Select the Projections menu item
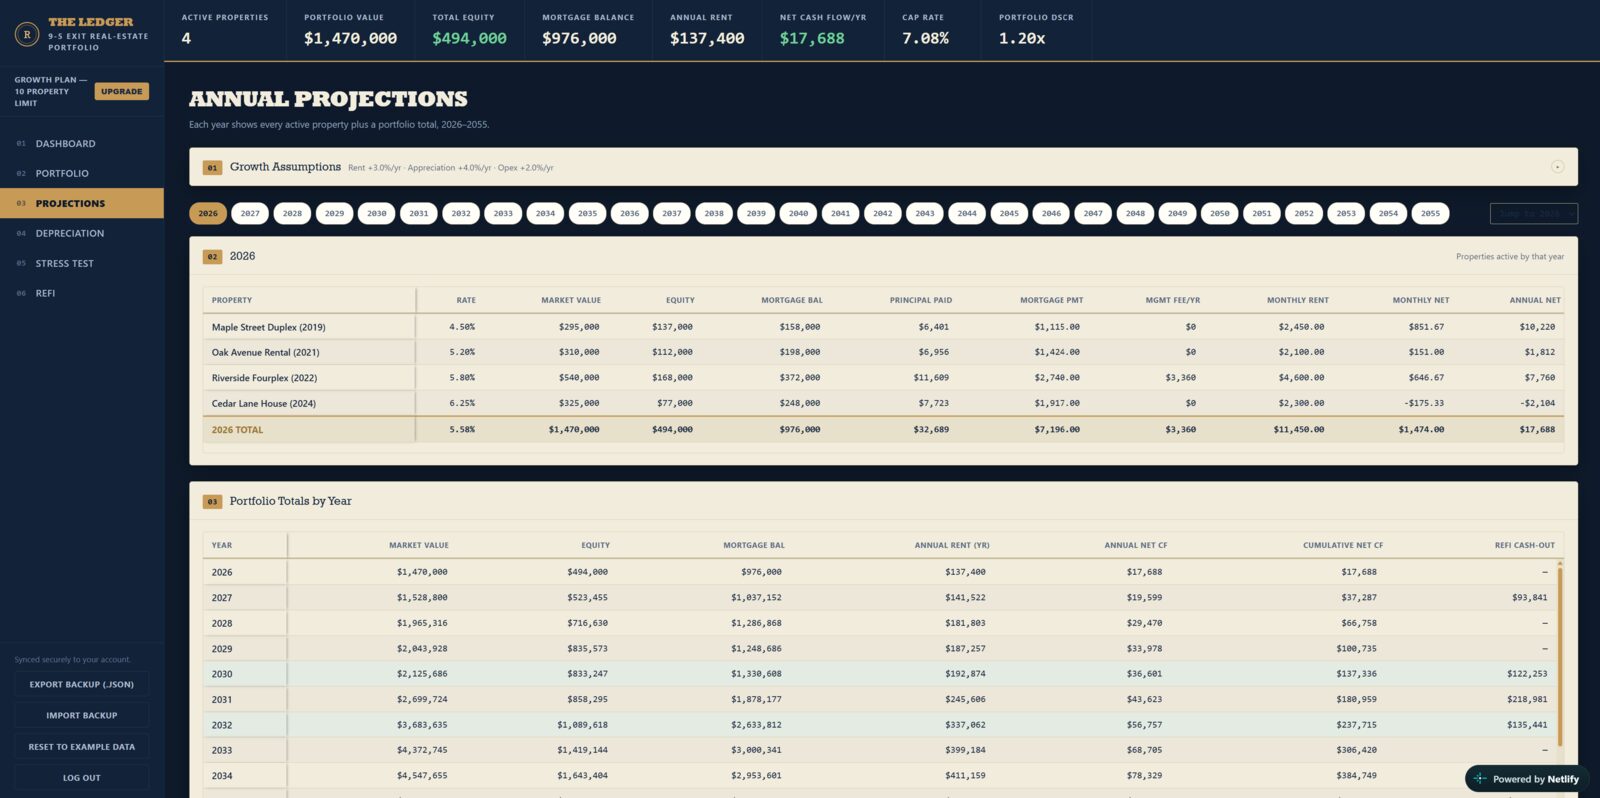The image size is (1600, 798). point(82,203)
